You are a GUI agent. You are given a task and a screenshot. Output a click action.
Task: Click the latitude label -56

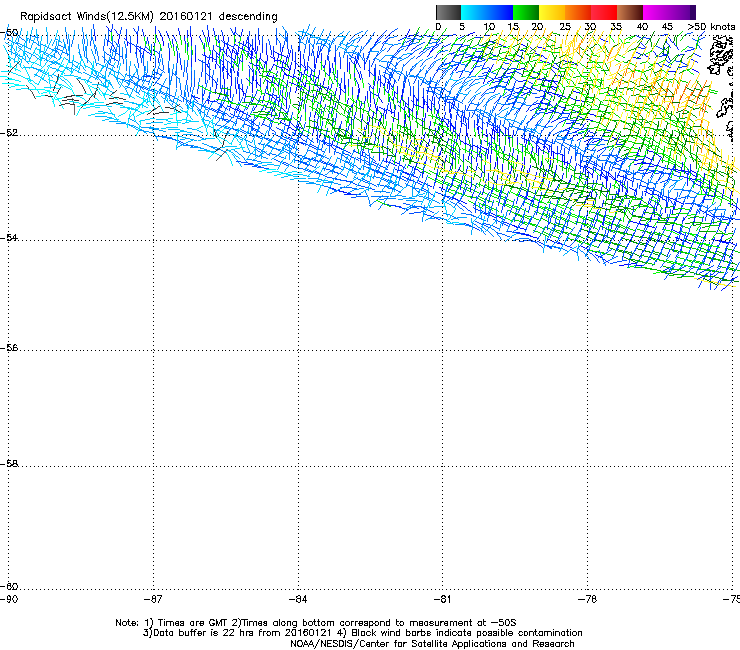9,347
